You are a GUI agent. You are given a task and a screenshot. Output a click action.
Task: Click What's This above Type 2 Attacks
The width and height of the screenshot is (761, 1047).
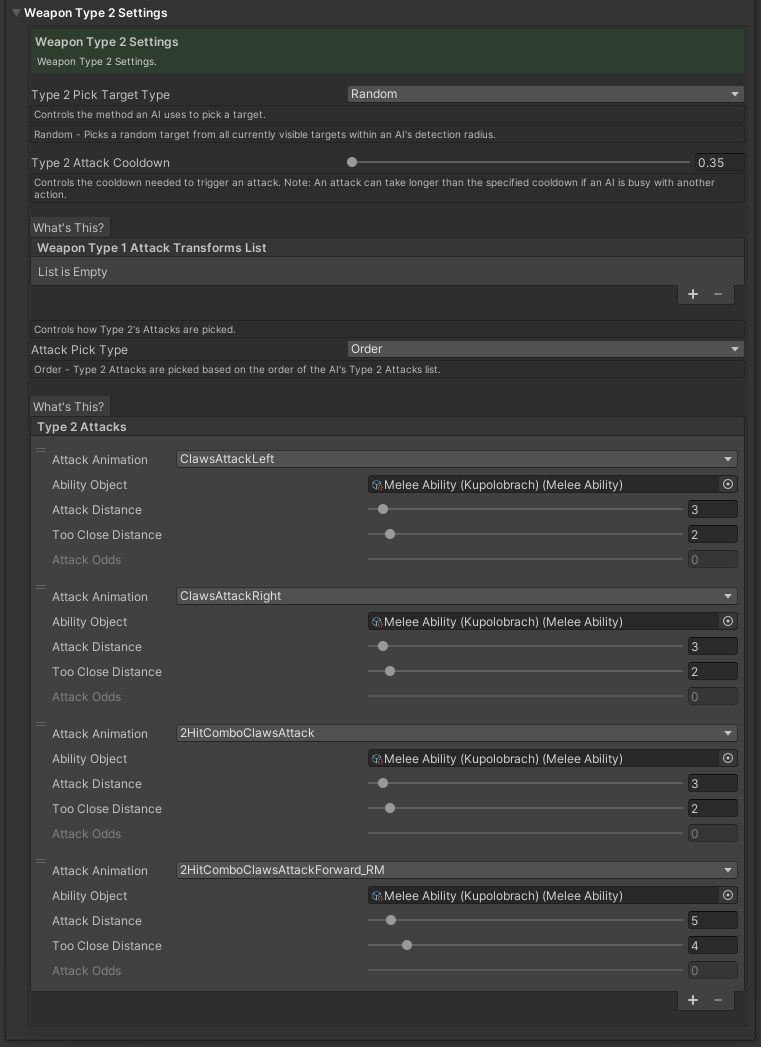[68, 406]
